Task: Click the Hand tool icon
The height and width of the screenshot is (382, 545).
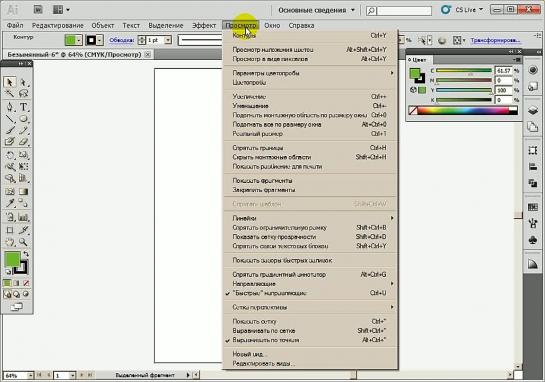Action: (10, 242)
